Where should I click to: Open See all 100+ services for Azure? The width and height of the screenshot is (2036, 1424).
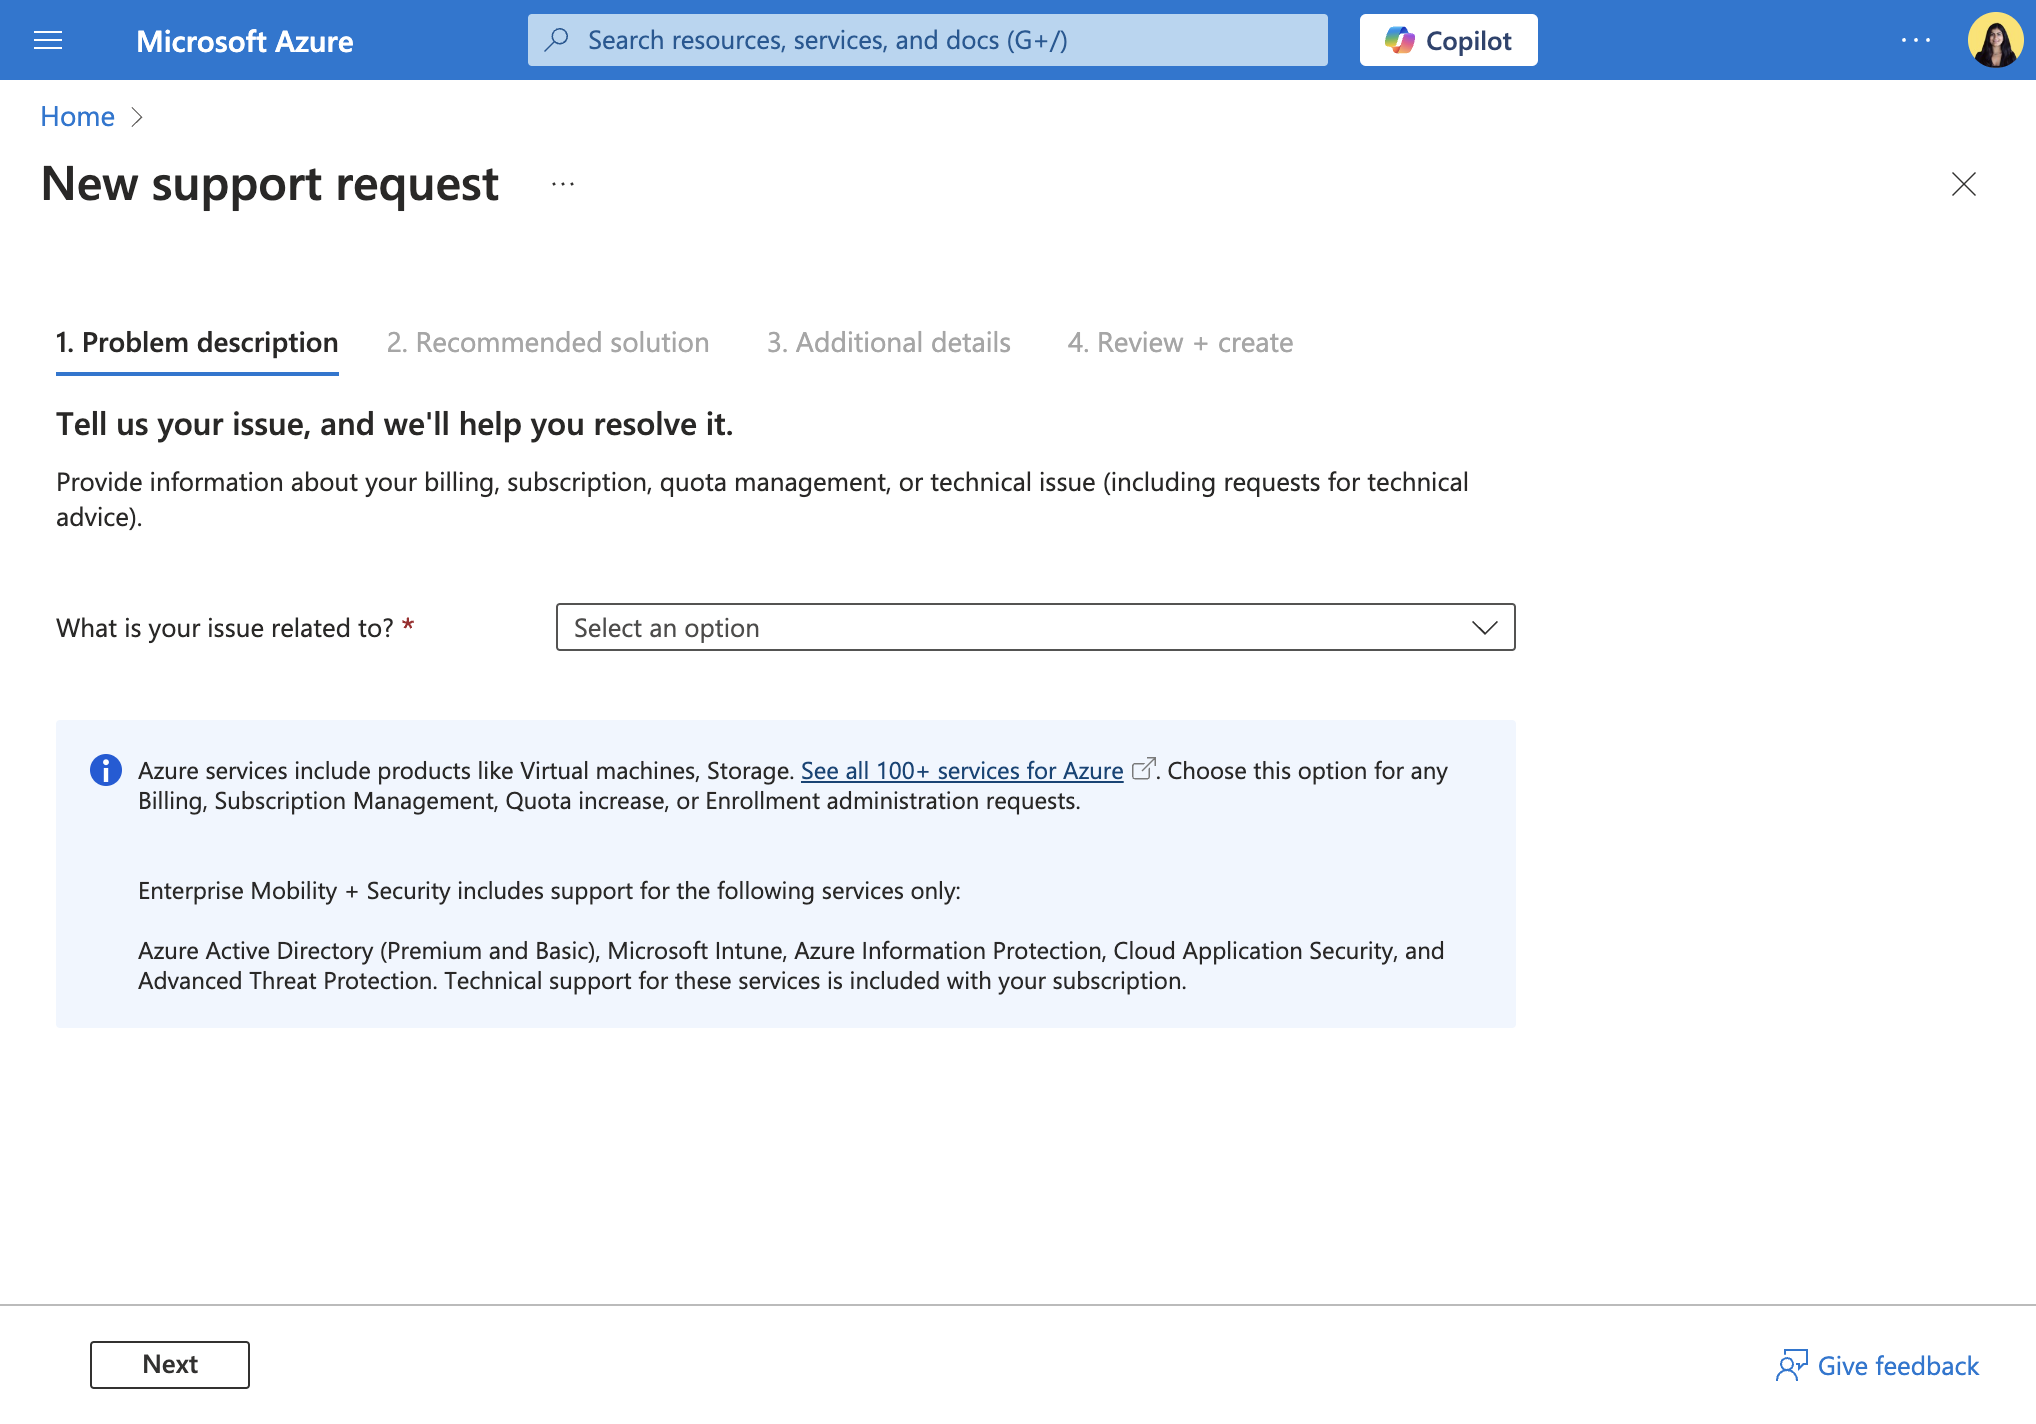point(962,771)
